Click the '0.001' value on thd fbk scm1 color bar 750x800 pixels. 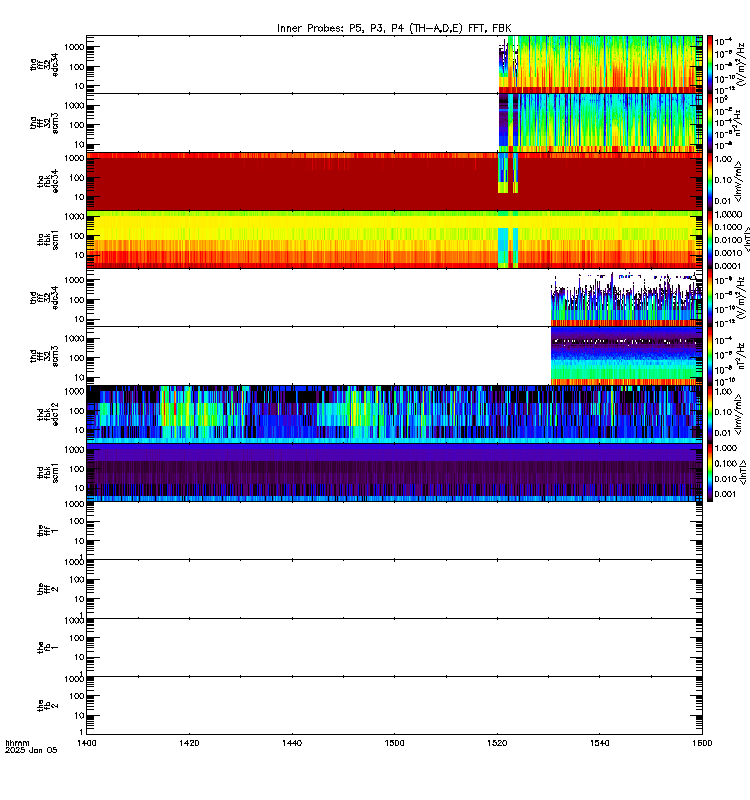tap(726, 494)
